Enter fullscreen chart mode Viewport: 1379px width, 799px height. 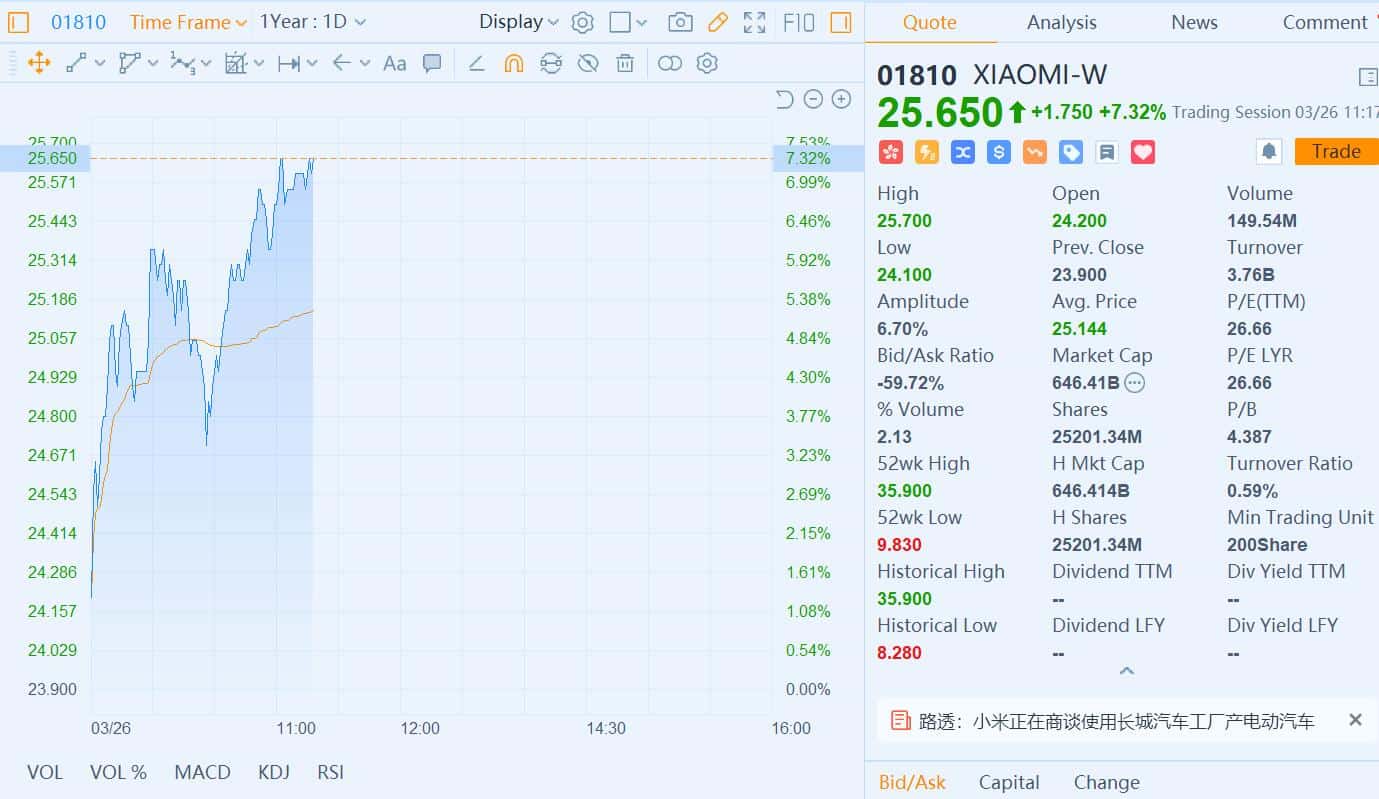755,22
